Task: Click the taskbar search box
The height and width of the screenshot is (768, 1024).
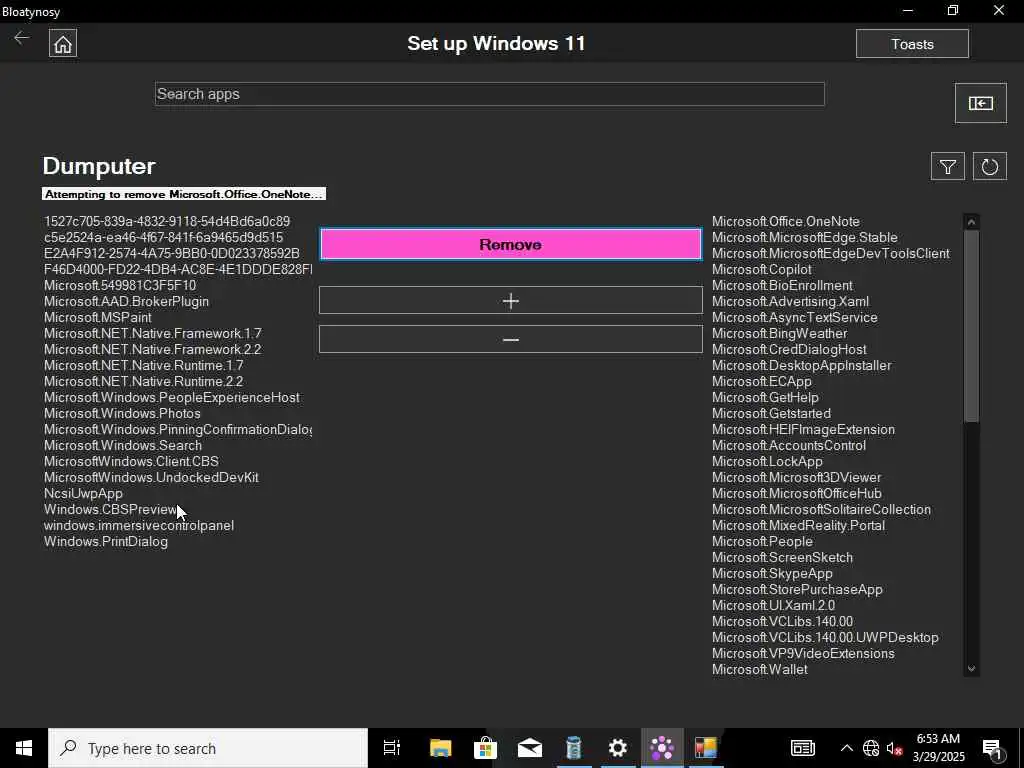Action: coord(208,748)
